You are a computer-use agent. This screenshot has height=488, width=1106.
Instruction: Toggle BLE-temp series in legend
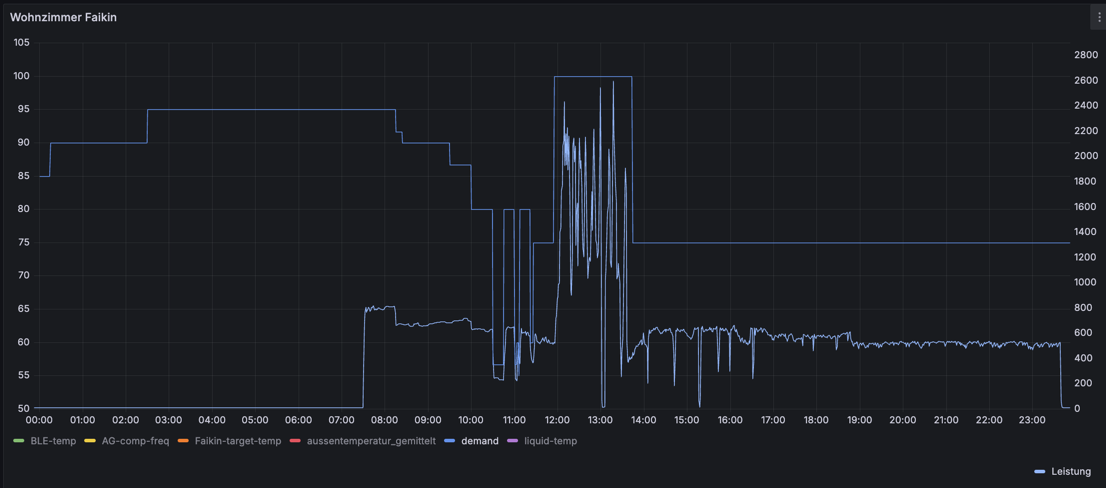(53, 441)
